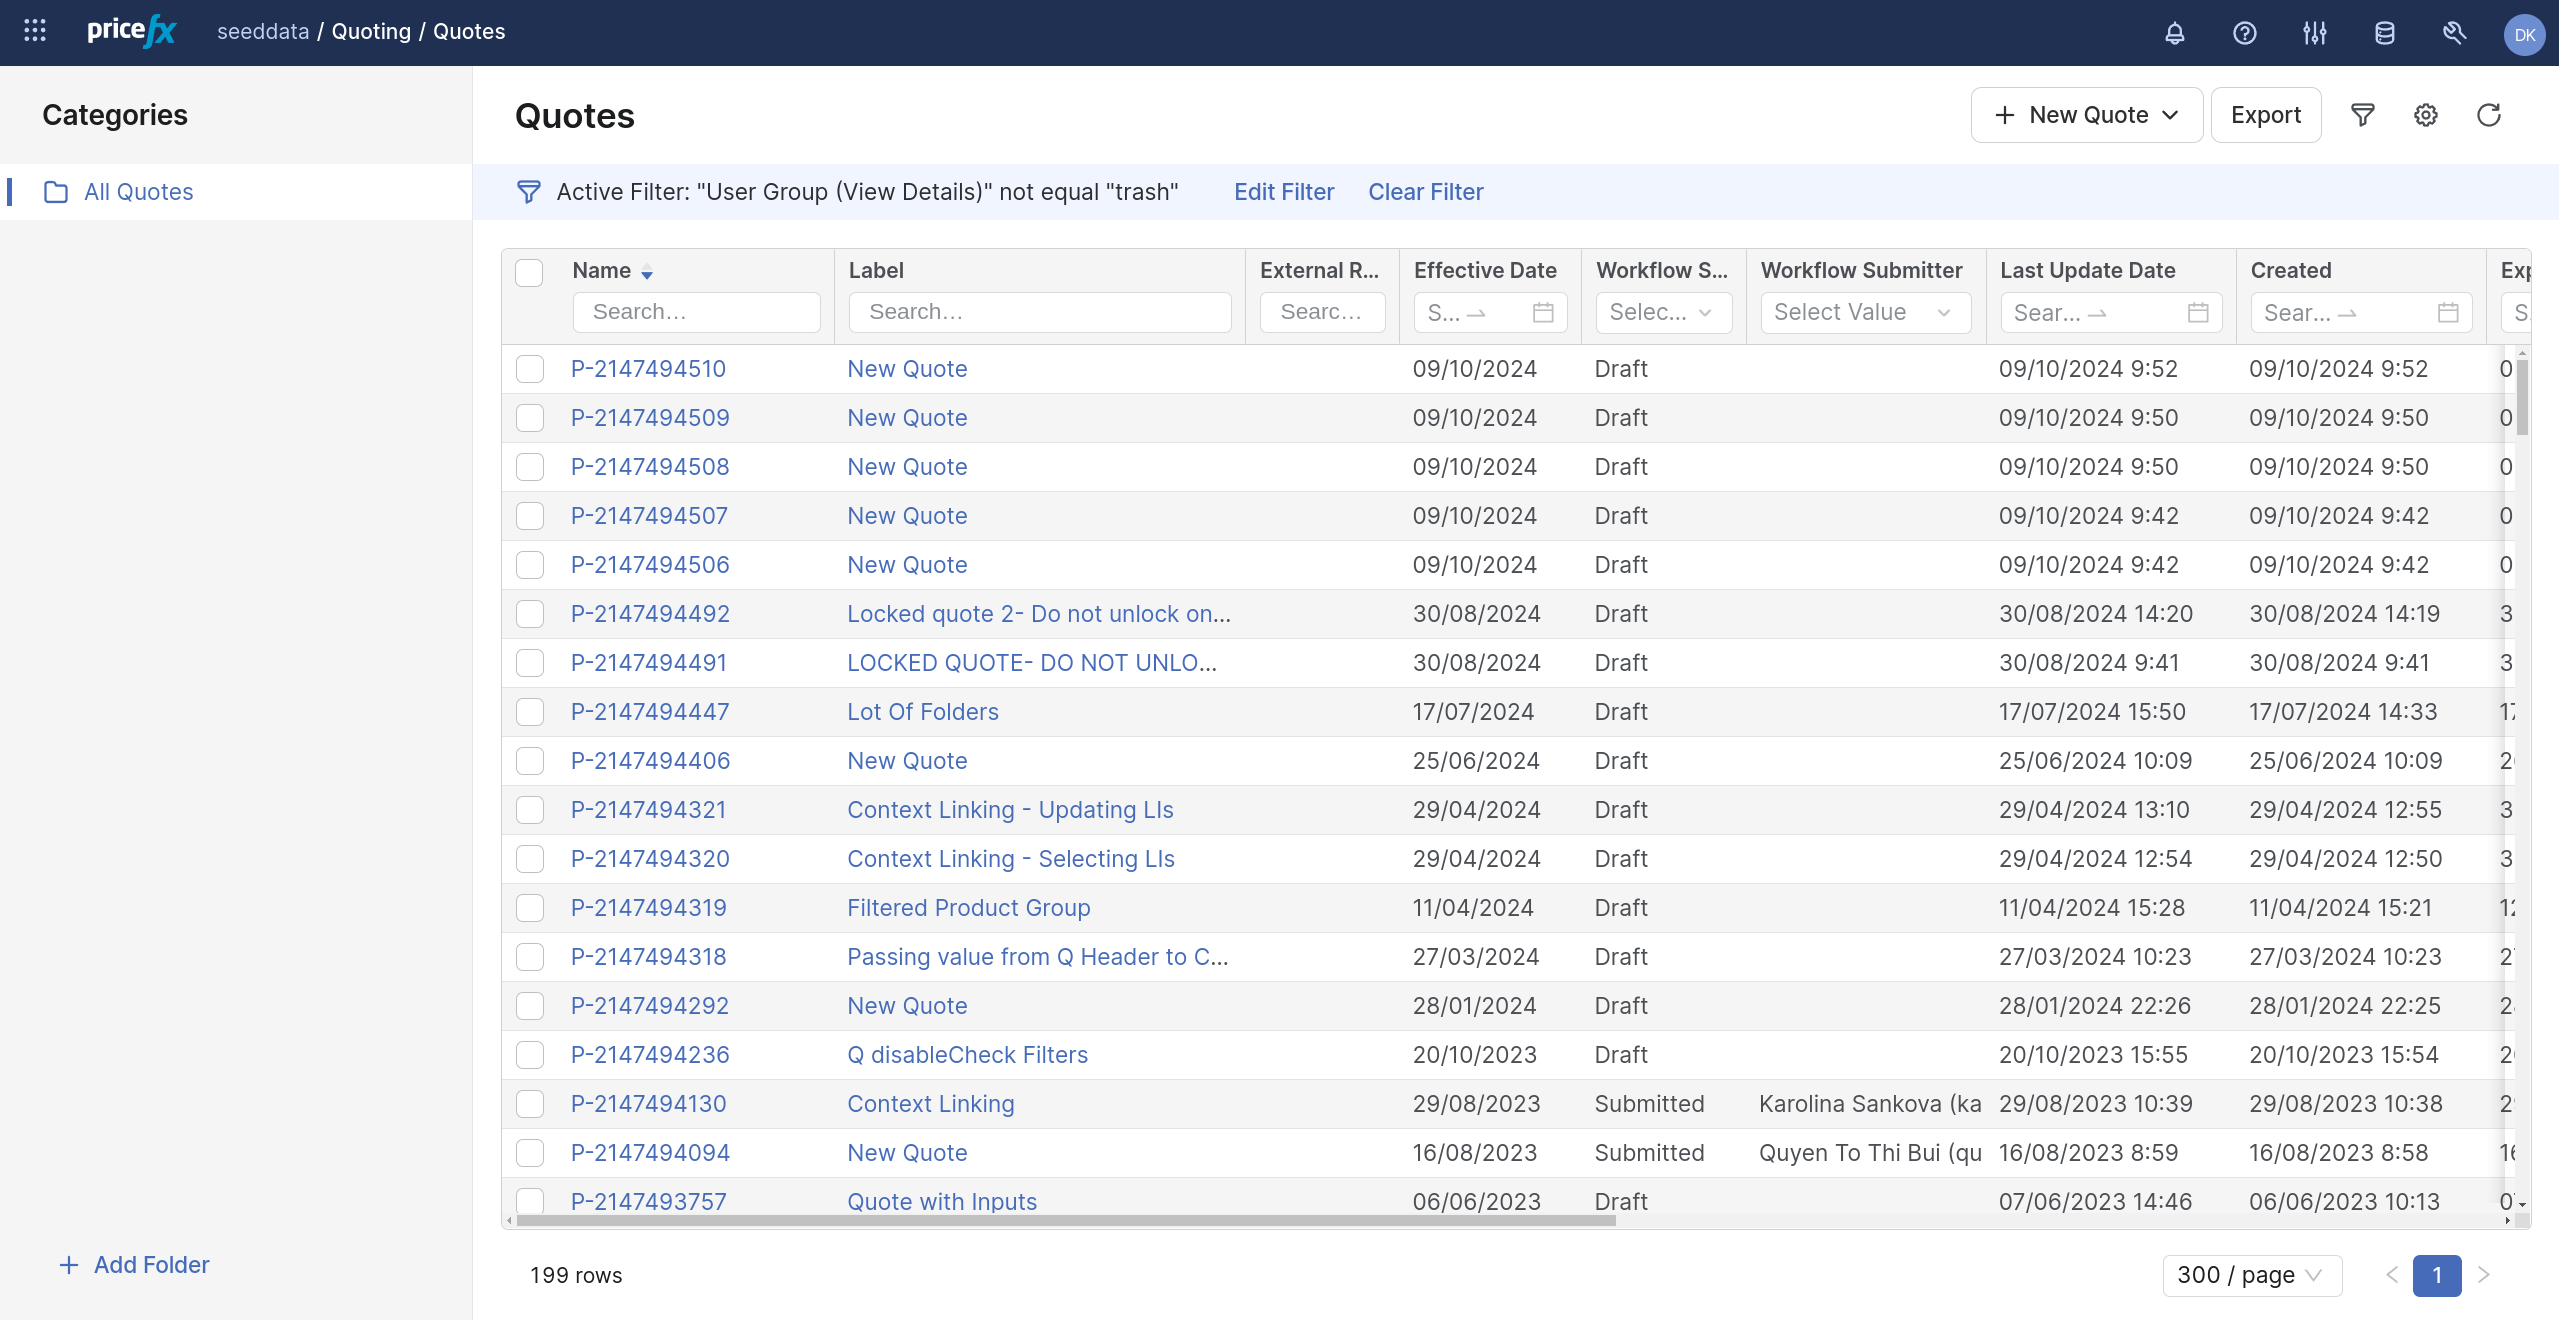Open table filter funnel icon
The width and height of the screenshot is (2559, 1320).
pyautogui.click(x=2362, y=115)
